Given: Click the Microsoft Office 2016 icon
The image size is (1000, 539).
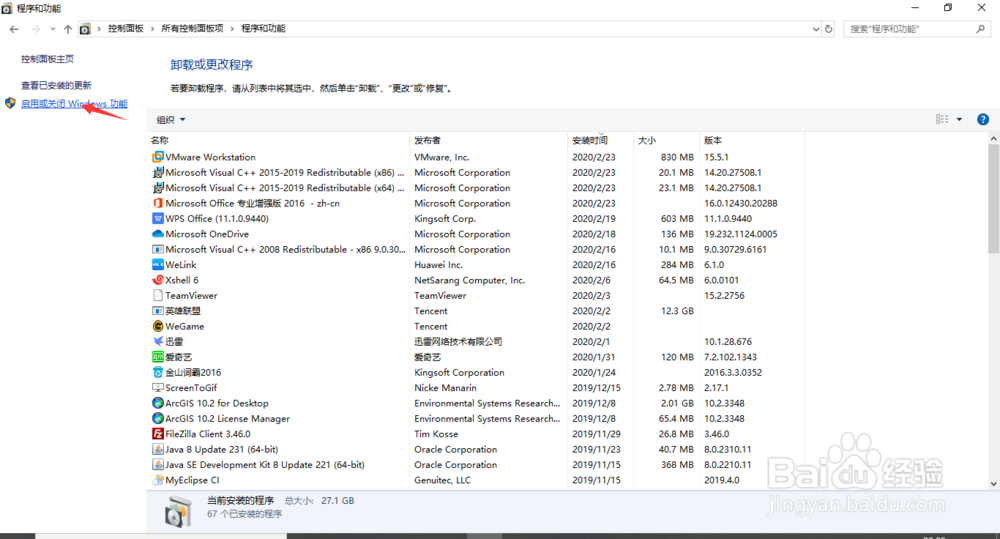Looking at the screenshot, I should click(158, 203).
